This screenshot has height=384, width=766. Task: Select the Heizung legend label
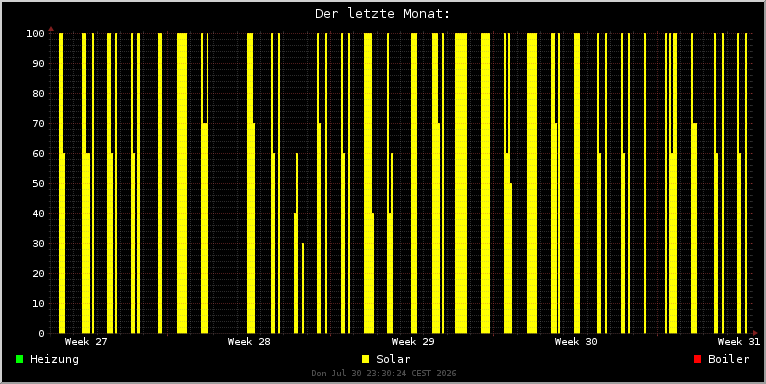coord(54,360)
